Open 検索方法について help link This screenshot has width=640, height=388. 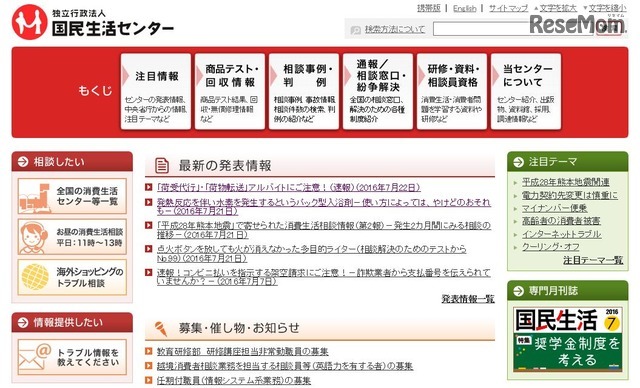395,29
